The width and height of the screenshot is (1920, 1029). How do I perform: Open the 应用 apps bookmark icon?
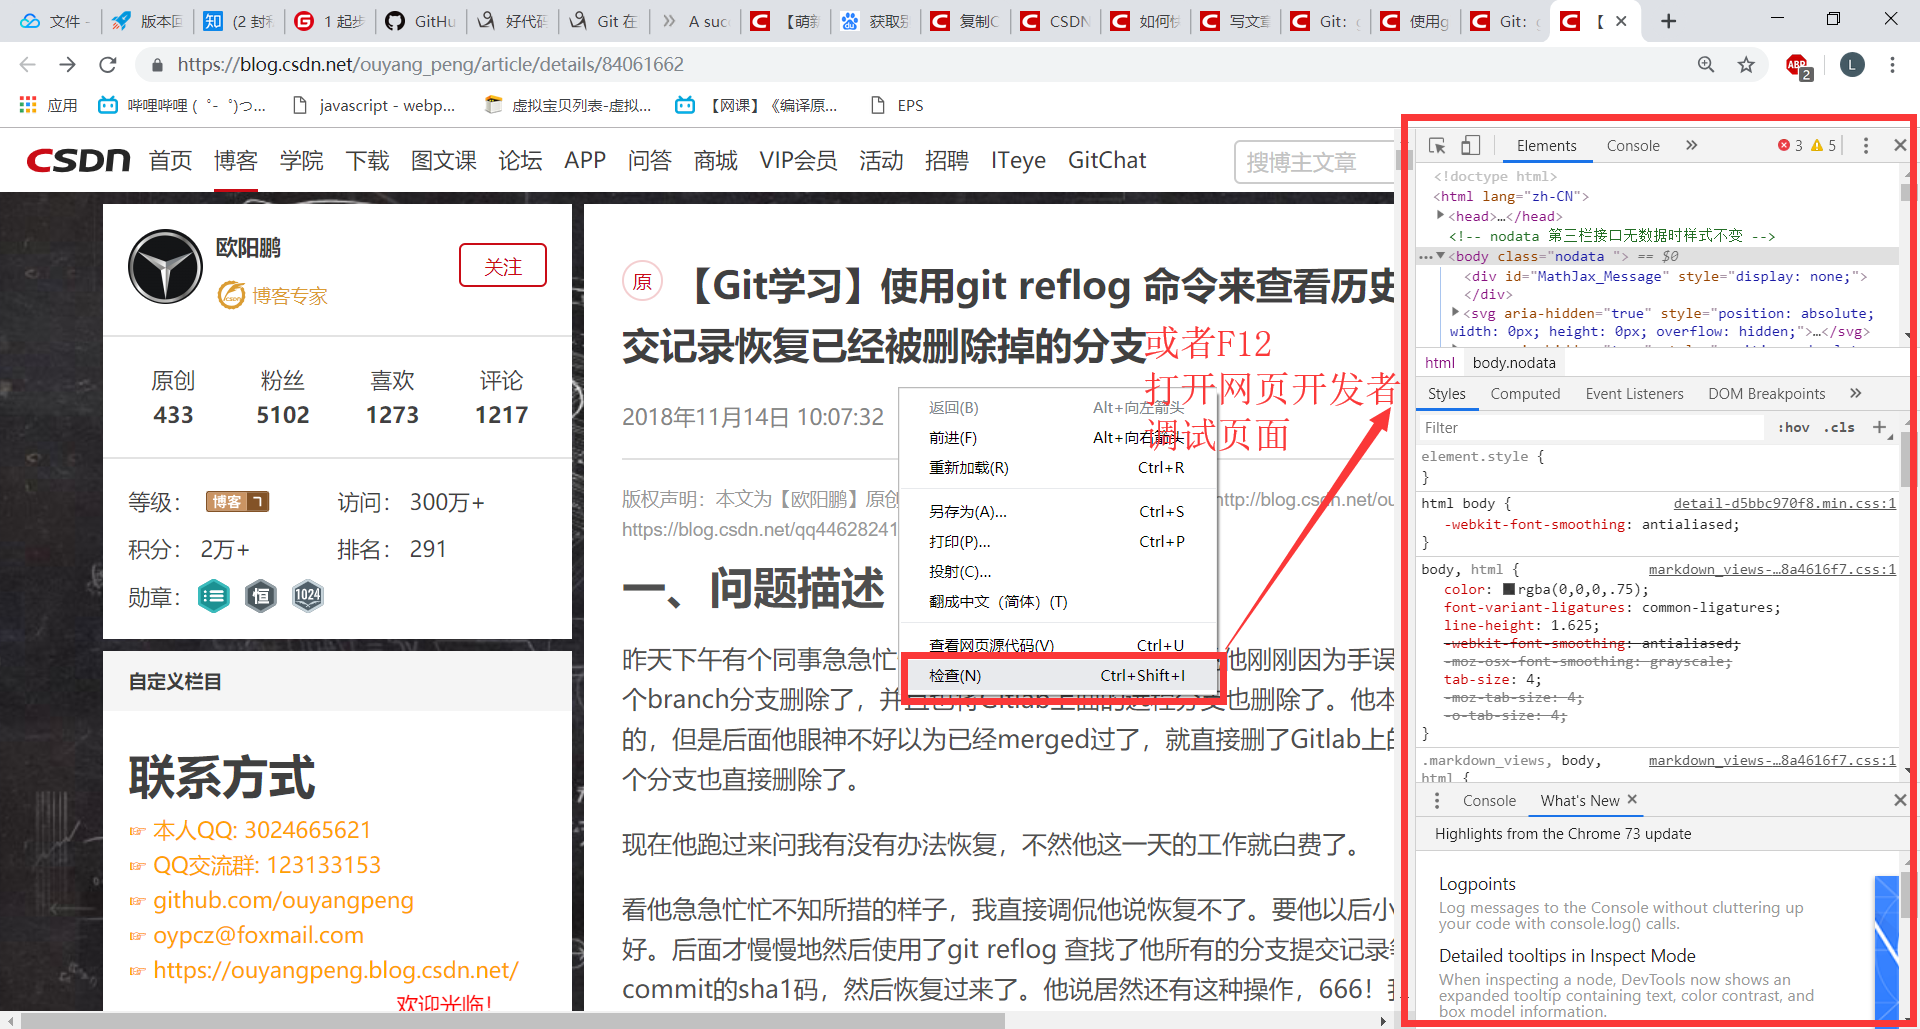pyautogui.click(x=47, y=105)
